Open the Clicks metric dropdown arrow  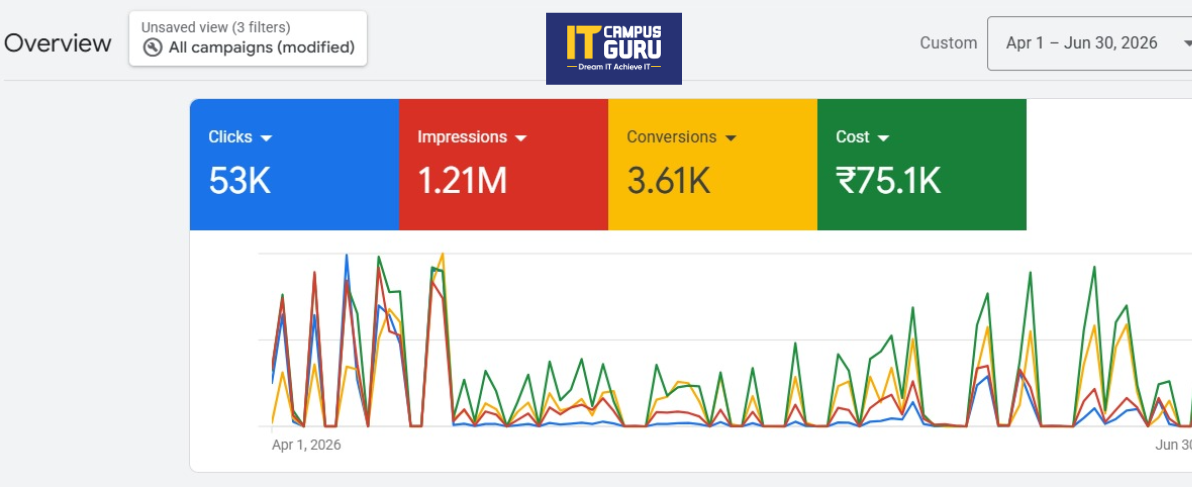tap(266, 138)
